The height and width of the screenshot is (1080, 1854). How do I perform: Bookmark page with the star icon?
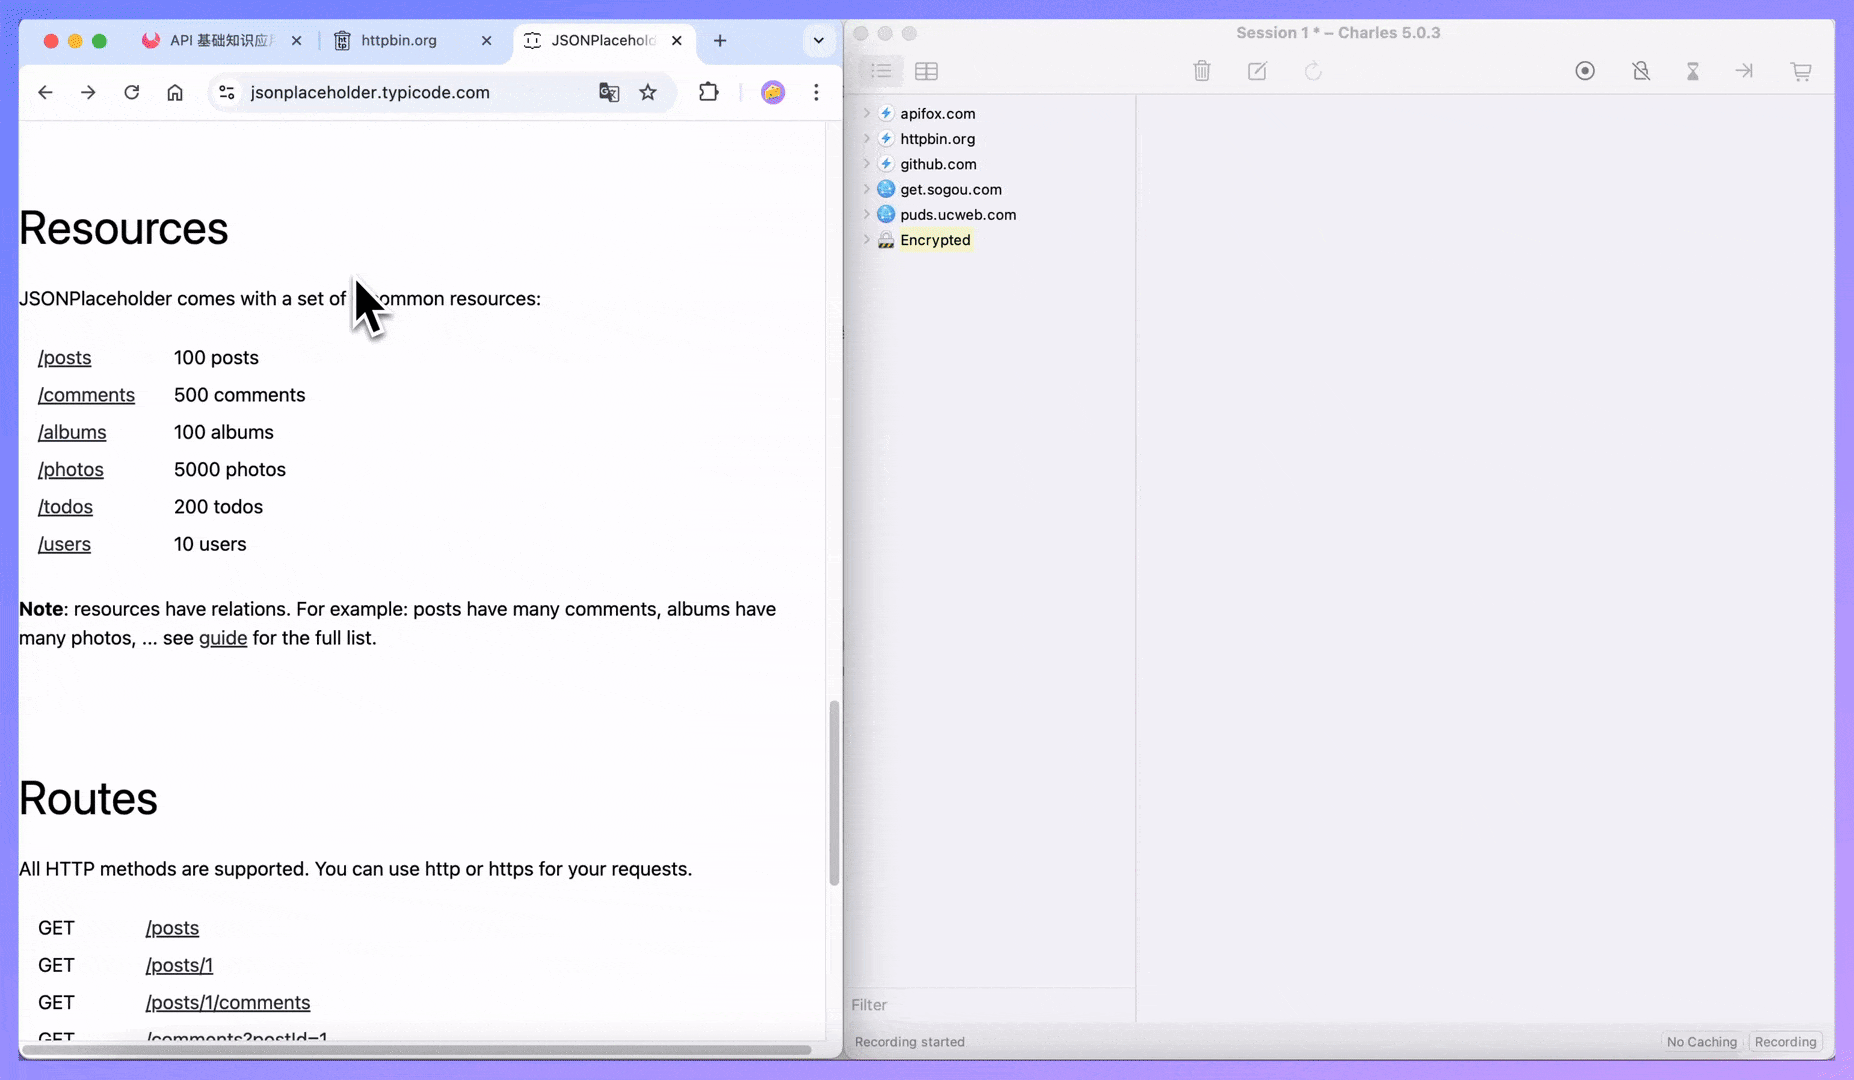coord(648,92)
